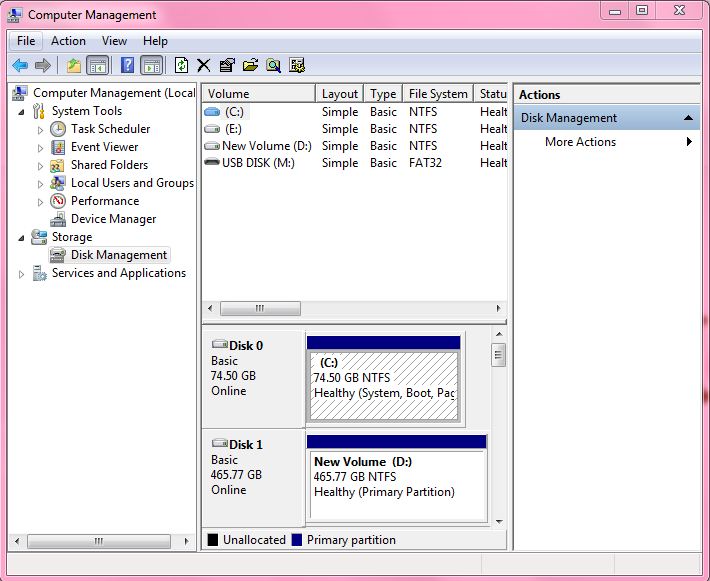Click the Open folder toolbar icon

(250, 65)
